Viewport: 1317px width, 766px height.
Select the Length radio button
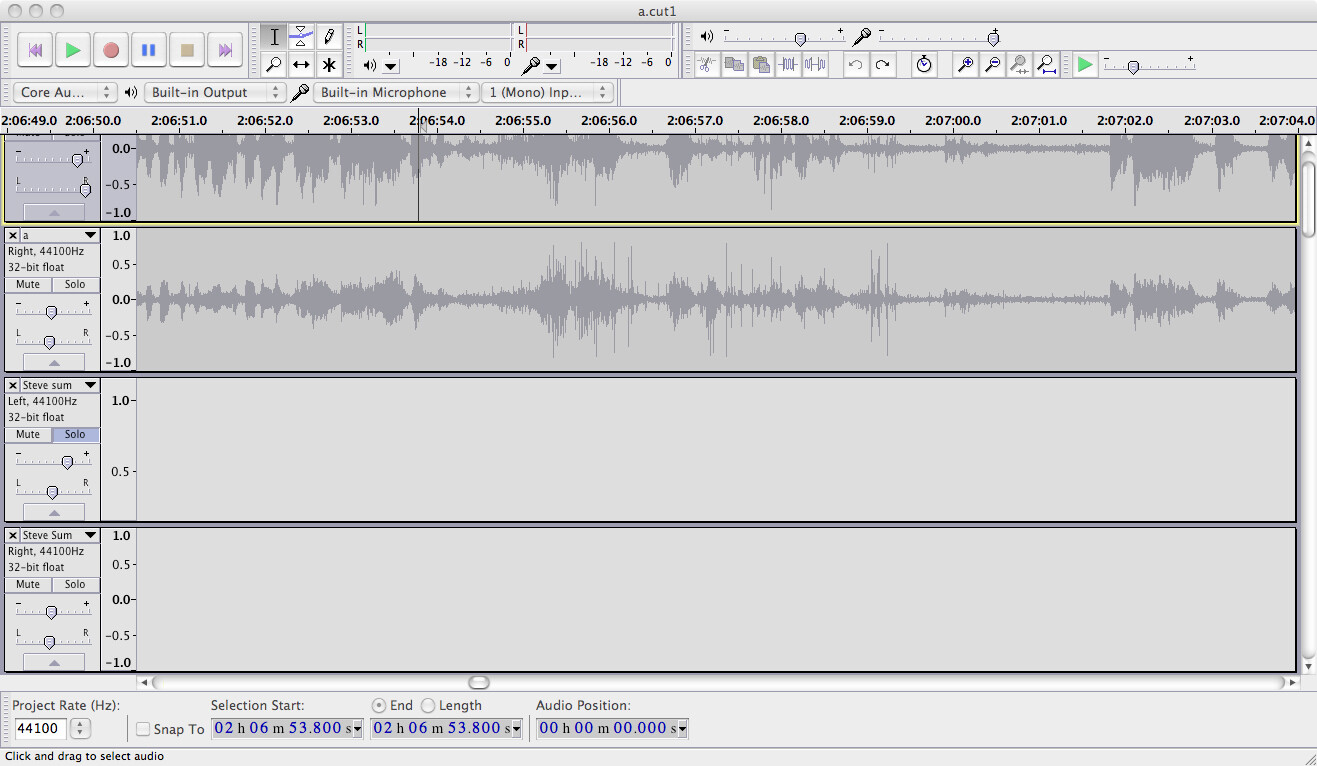[428, 706]
